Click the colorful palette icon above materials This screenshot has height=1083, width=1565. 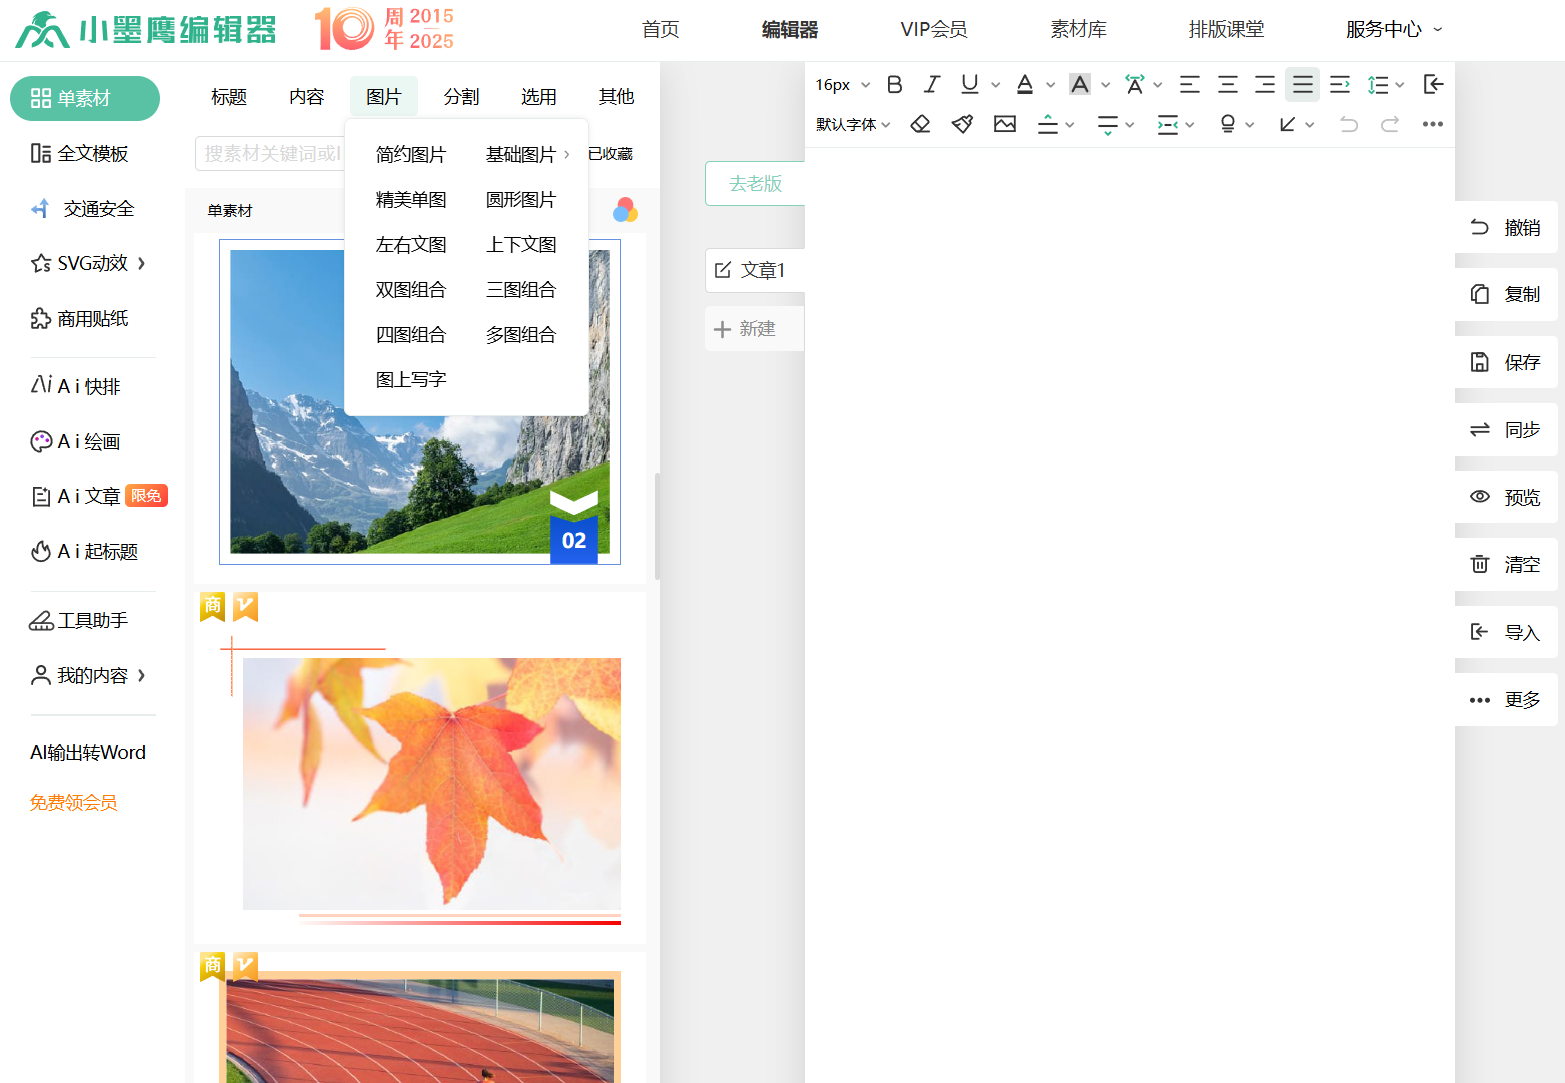[x=625, y=210]
